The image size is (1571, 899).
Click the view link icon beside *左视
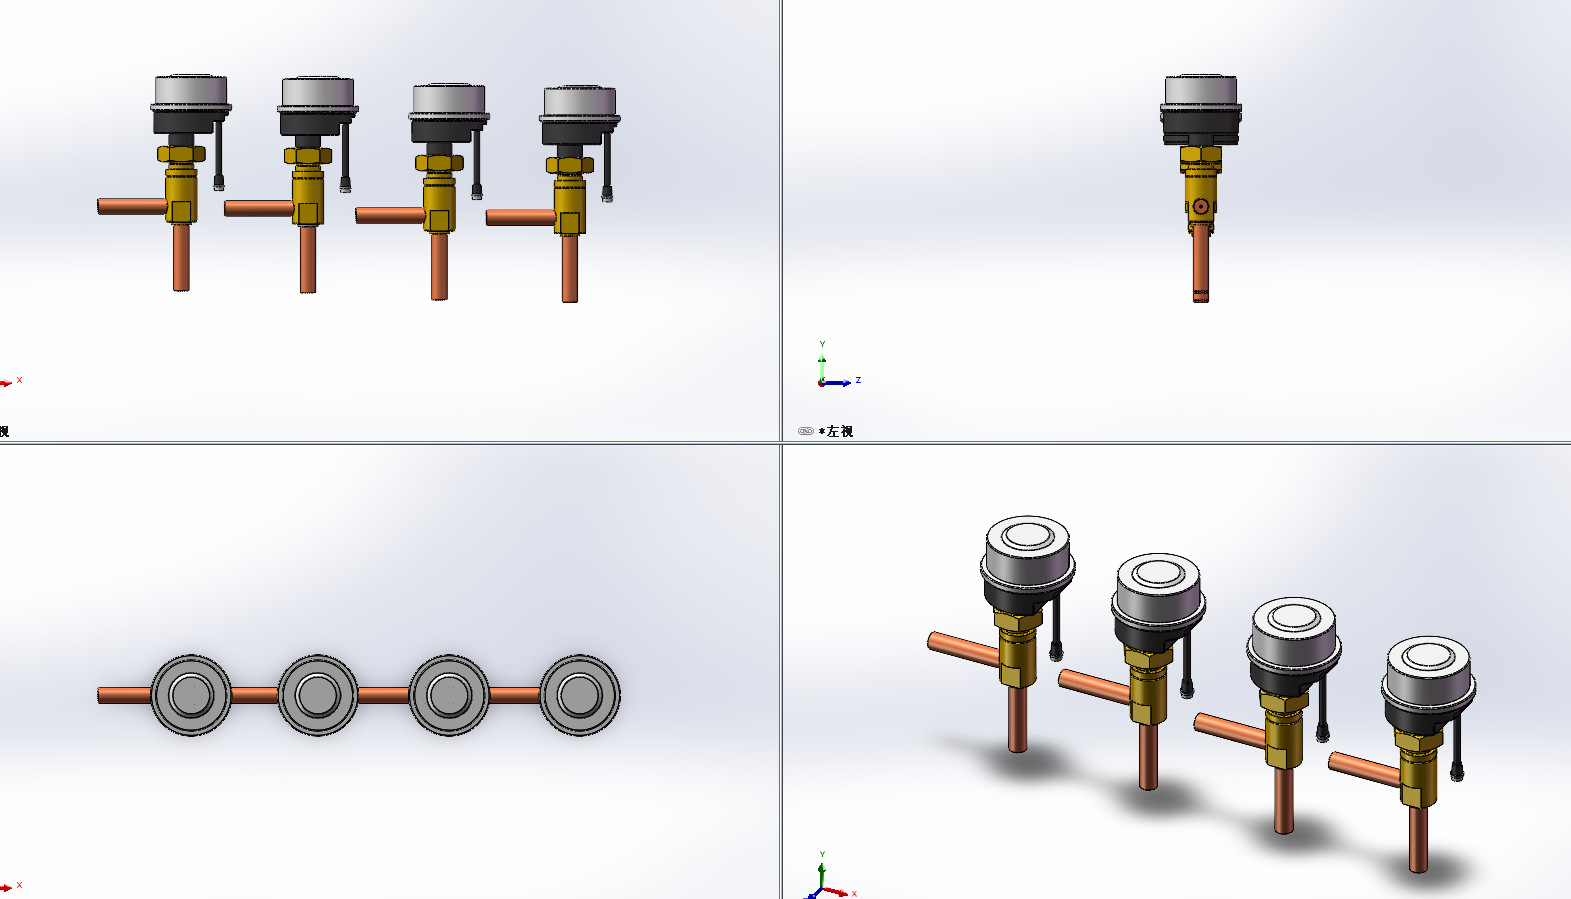[x=805, y=431]
